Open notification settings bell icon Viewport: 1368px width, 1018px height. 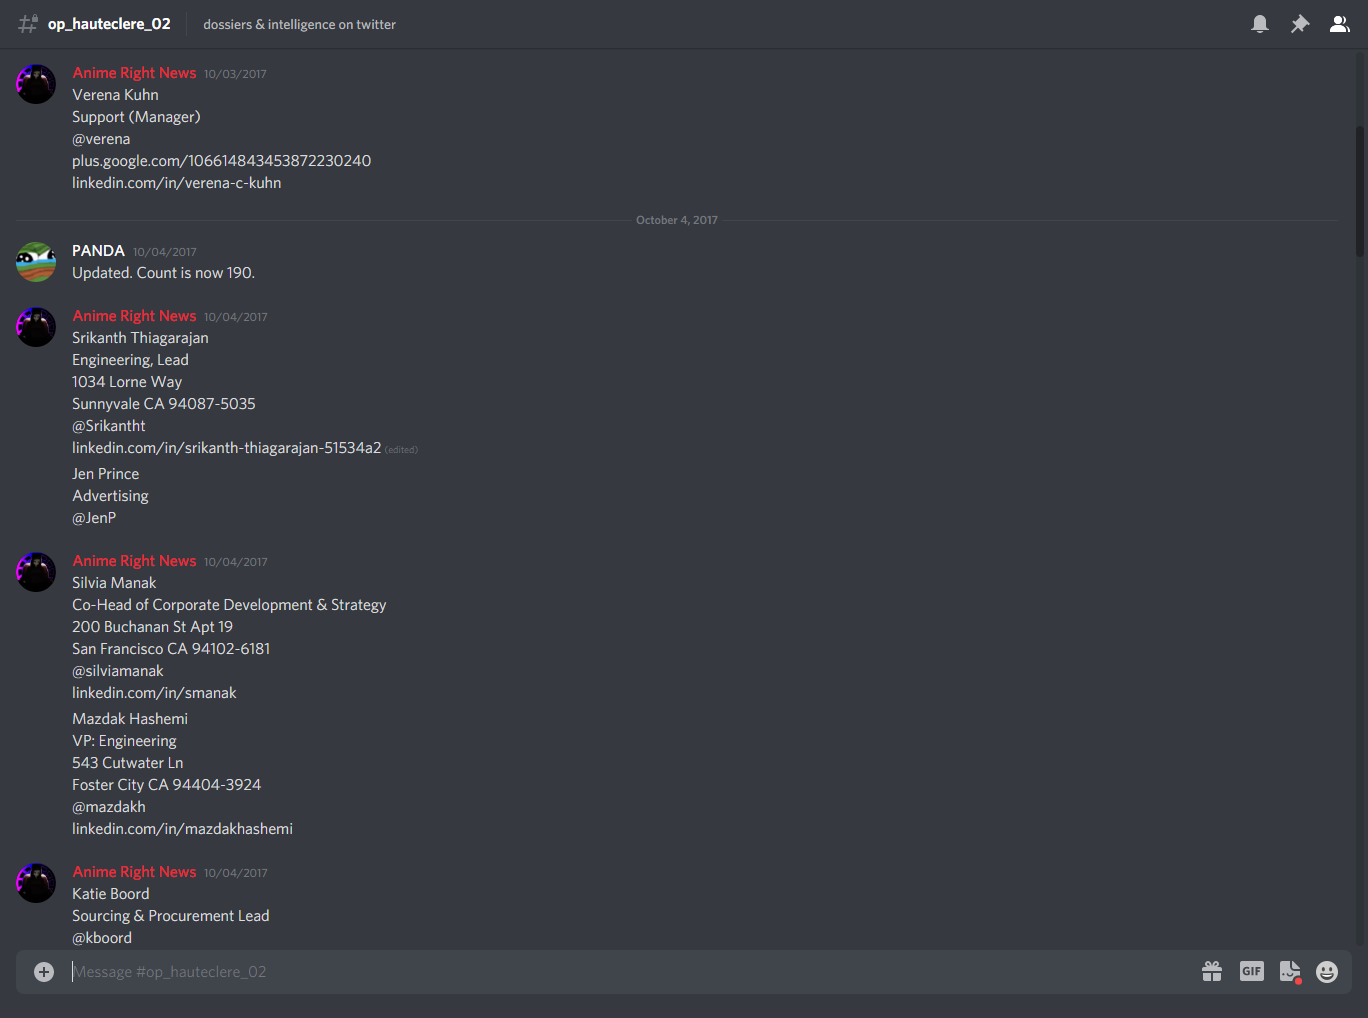[1260, 24]
